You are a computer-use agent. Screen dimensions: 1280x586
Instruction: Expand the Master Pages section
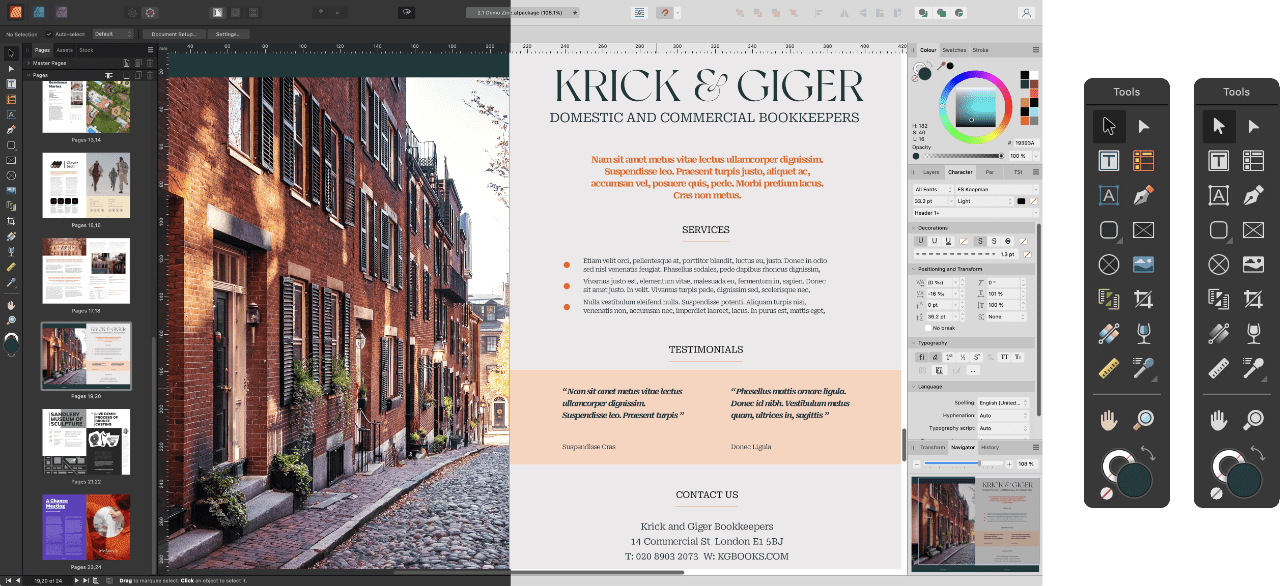[28, 62]
